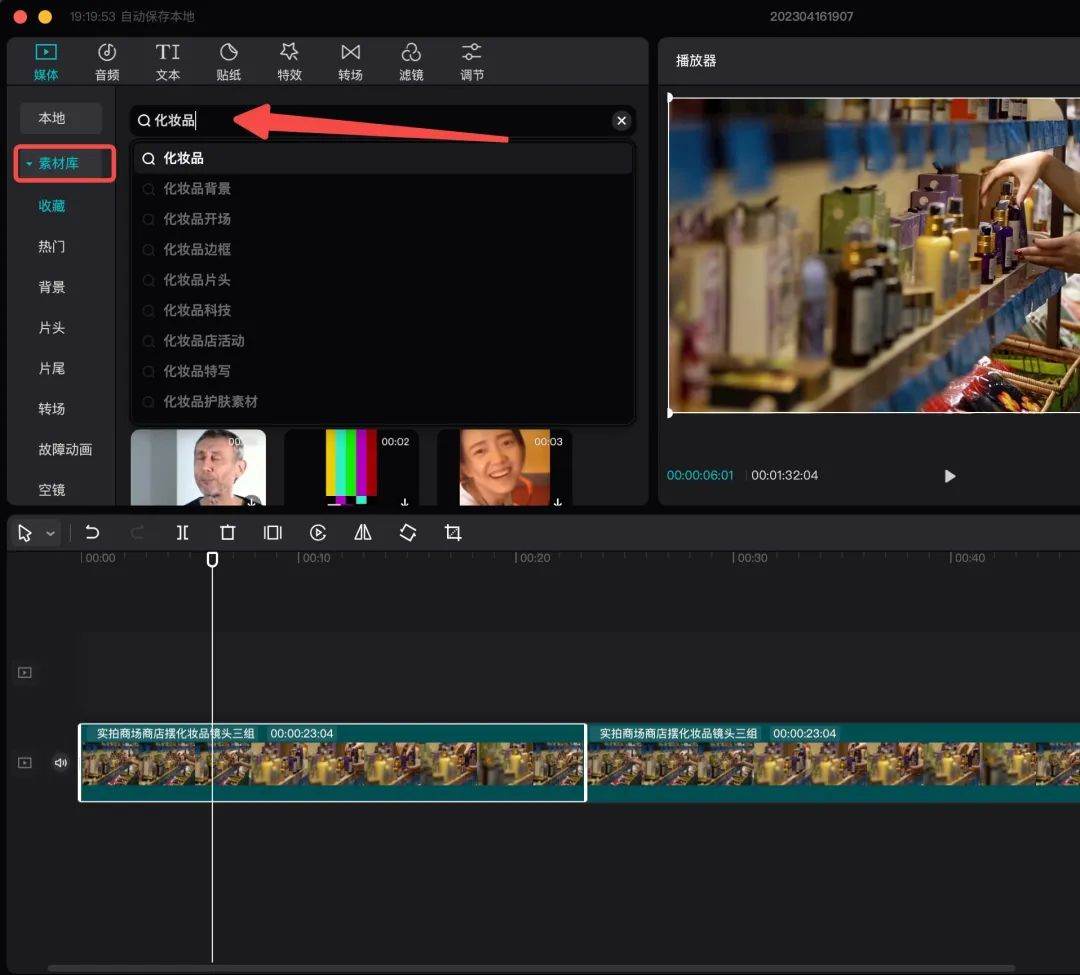Select 转场 category in library sidebar
1080x975 pixels.
pos(52,409)
